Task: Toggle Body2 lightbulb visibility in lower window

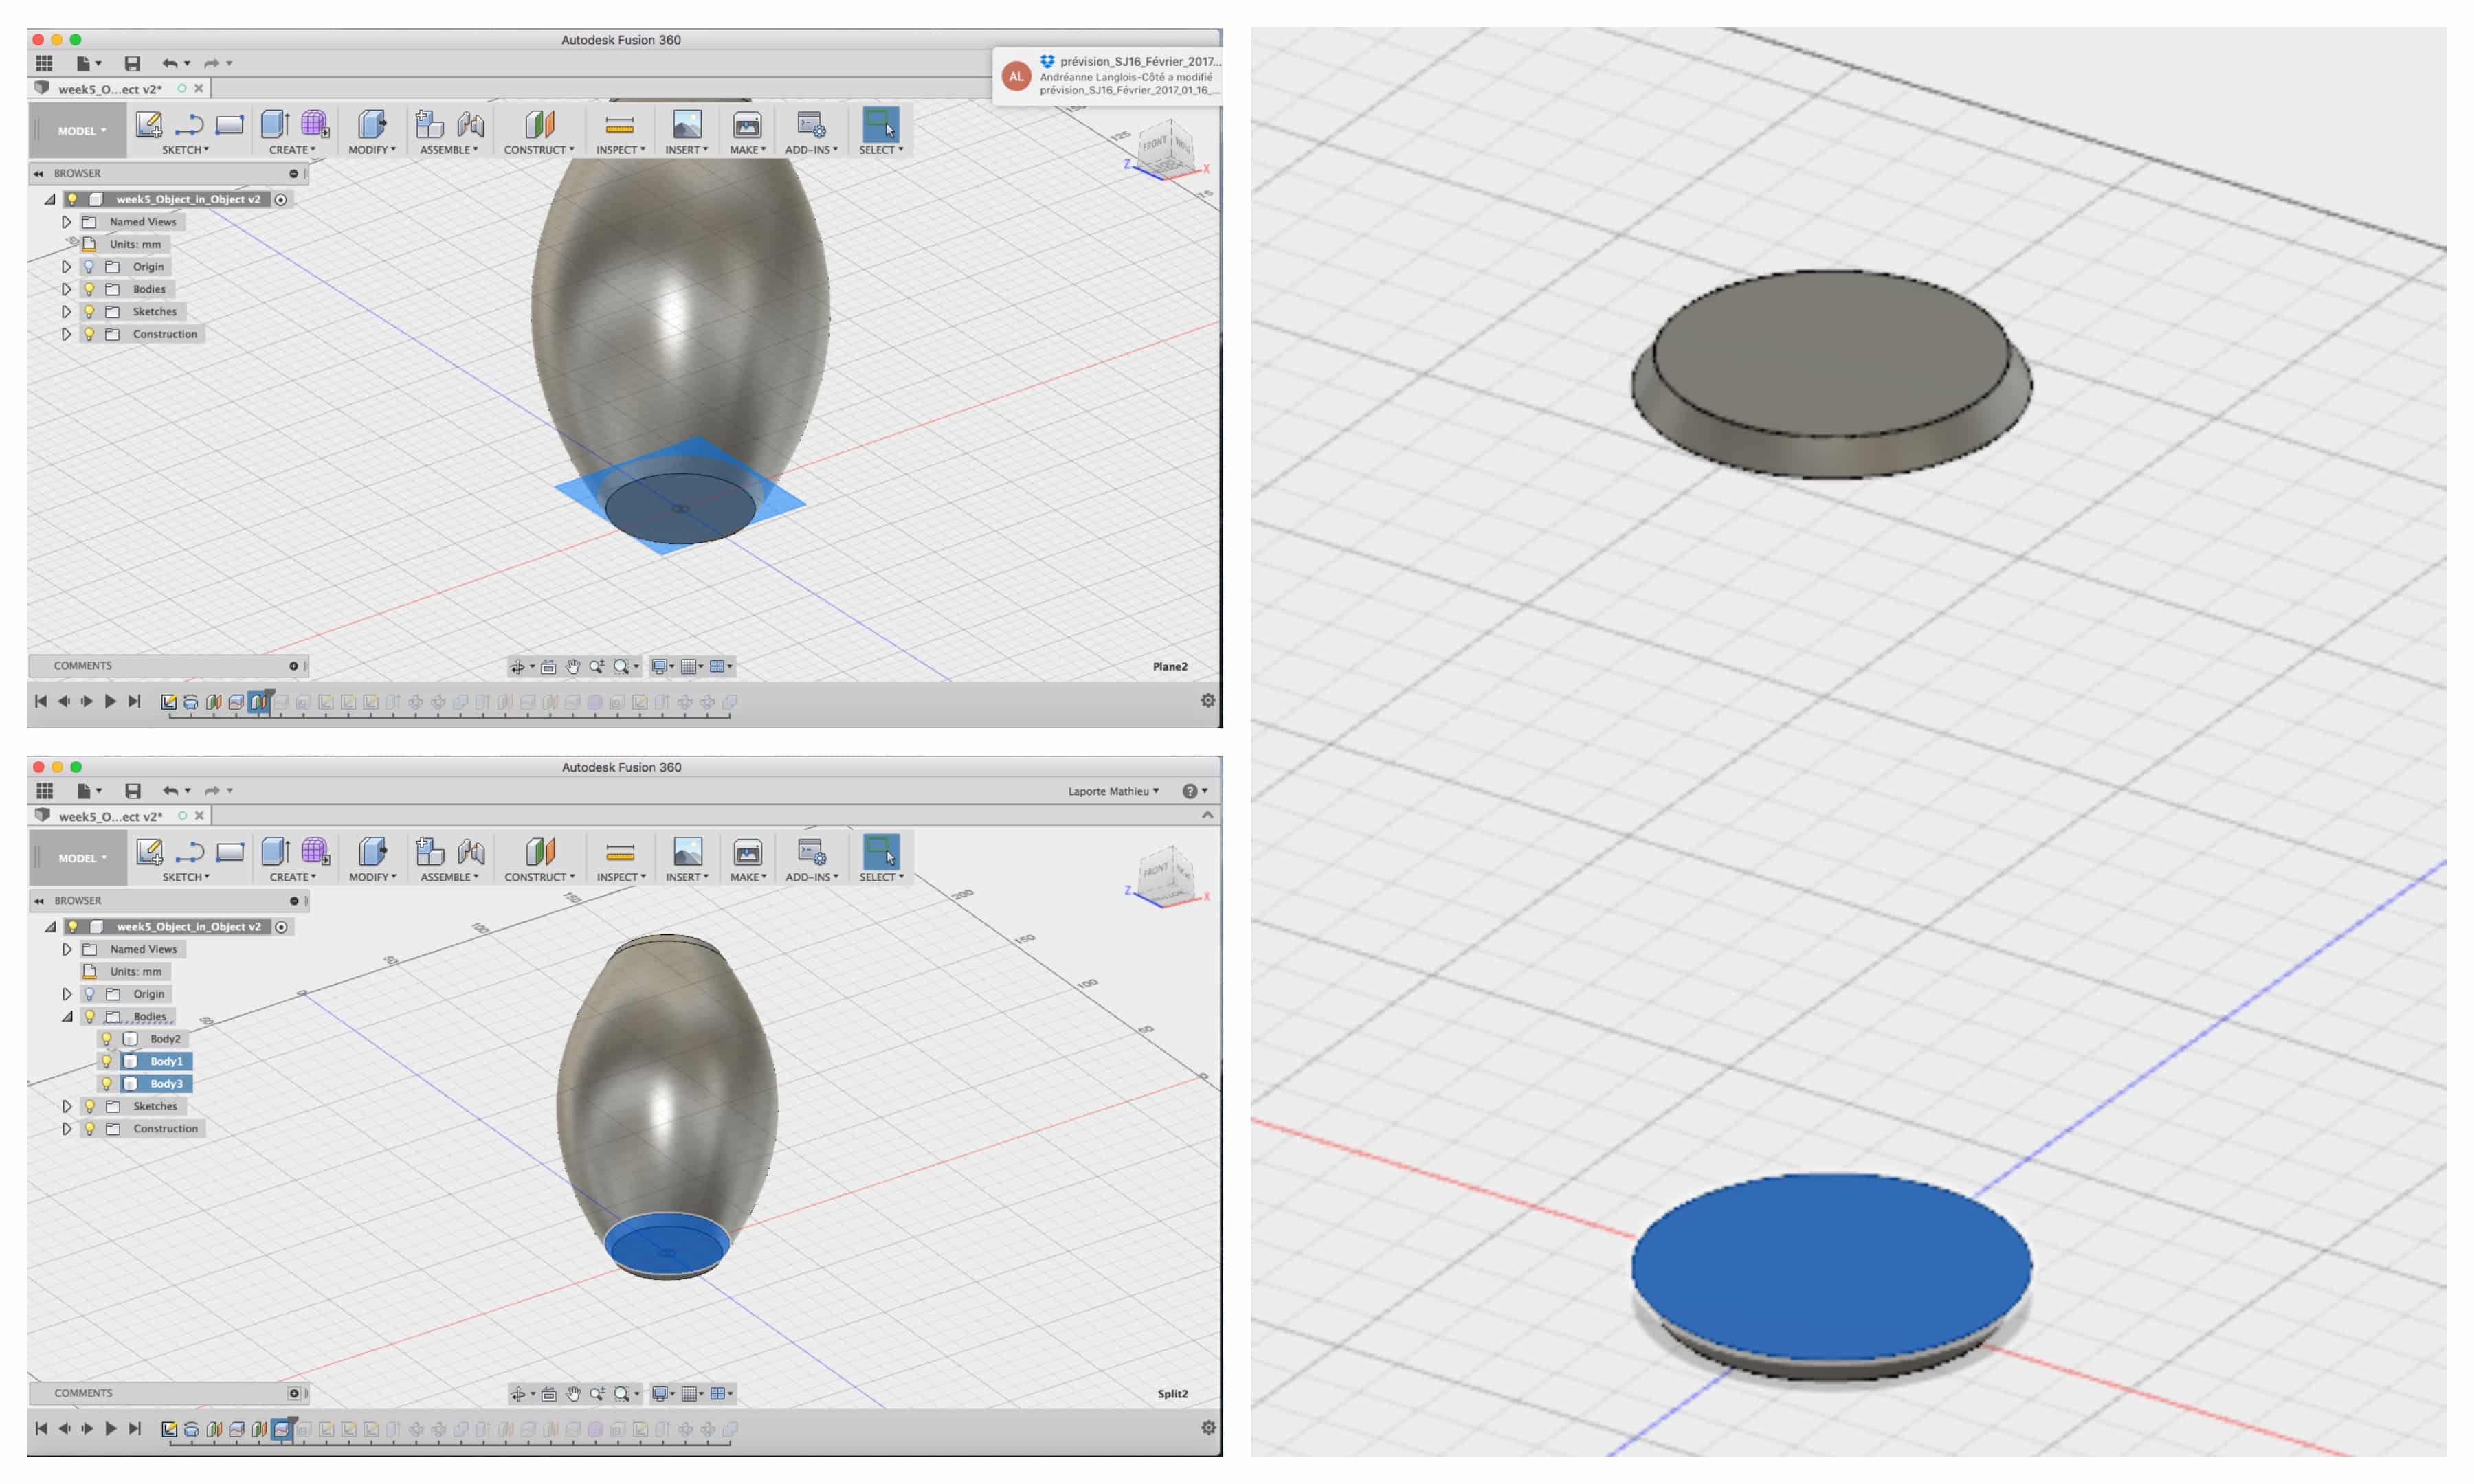Action: coord(107,1038)
